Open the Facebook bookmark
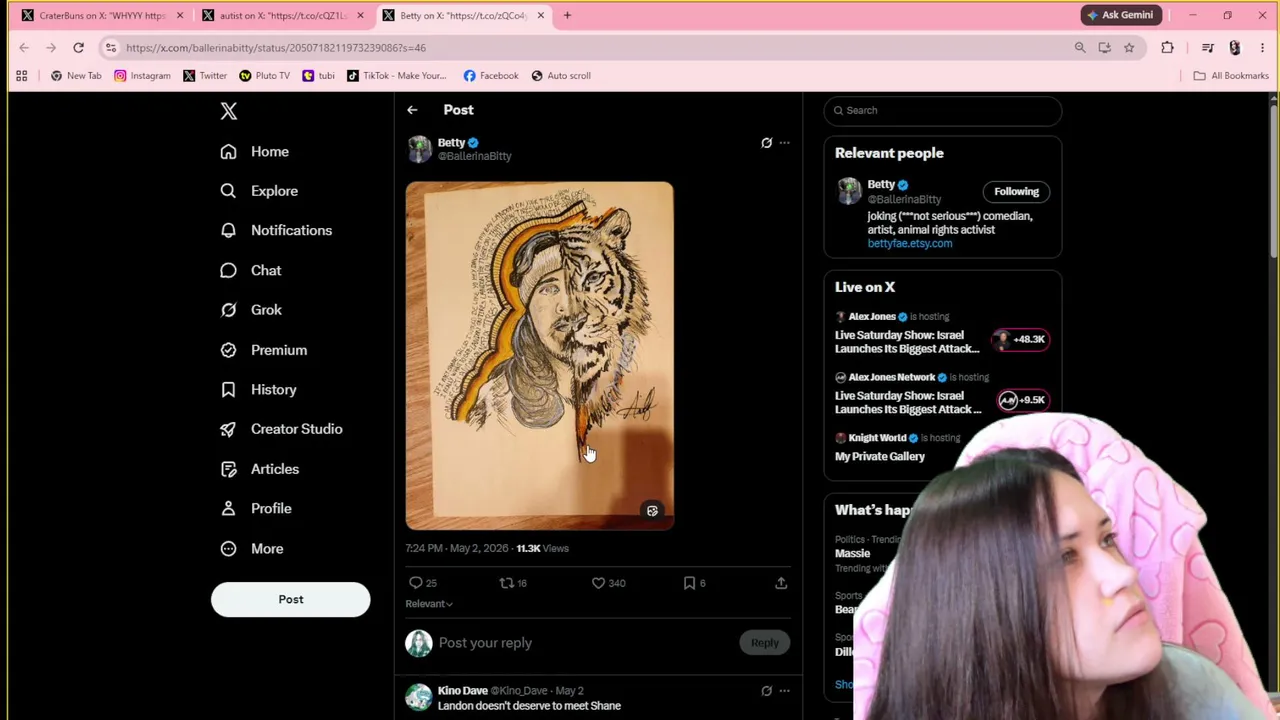This screenshot has height=720, width=1280. 491,76
